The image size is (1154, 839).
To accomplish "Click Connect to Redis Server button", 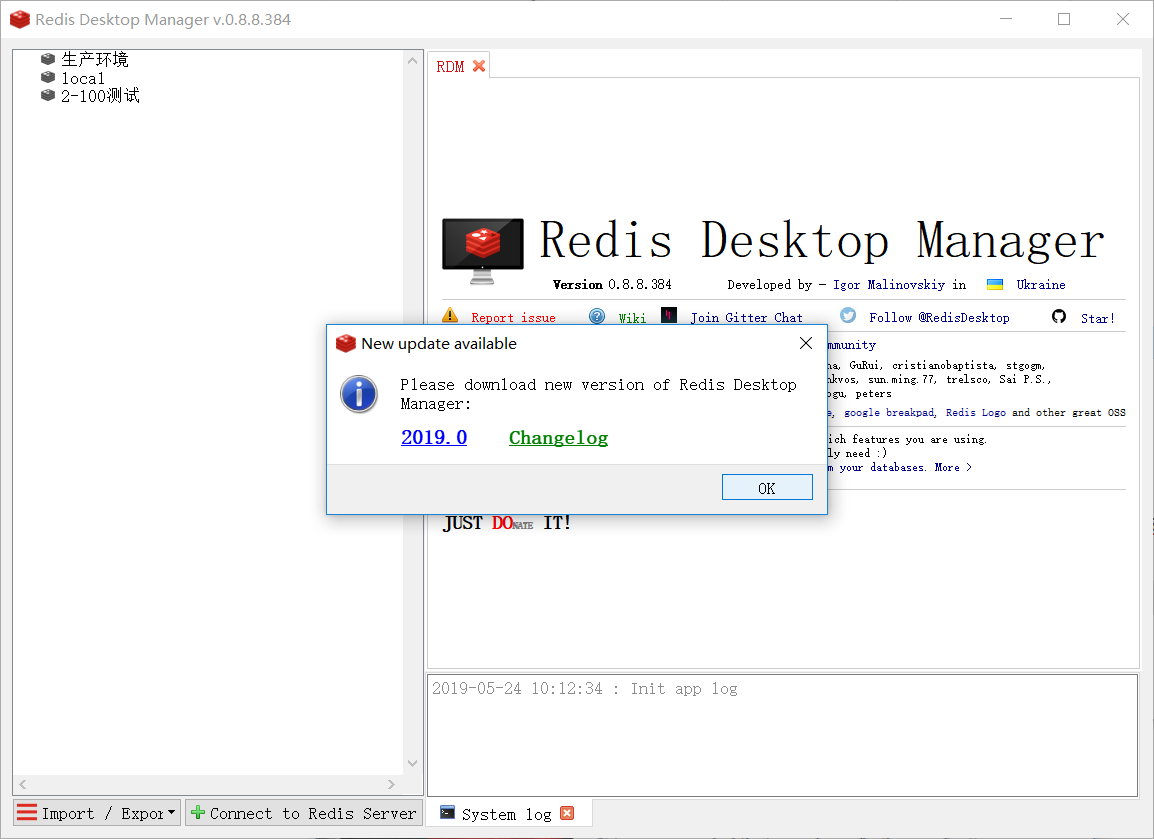I will coord(304,813).
